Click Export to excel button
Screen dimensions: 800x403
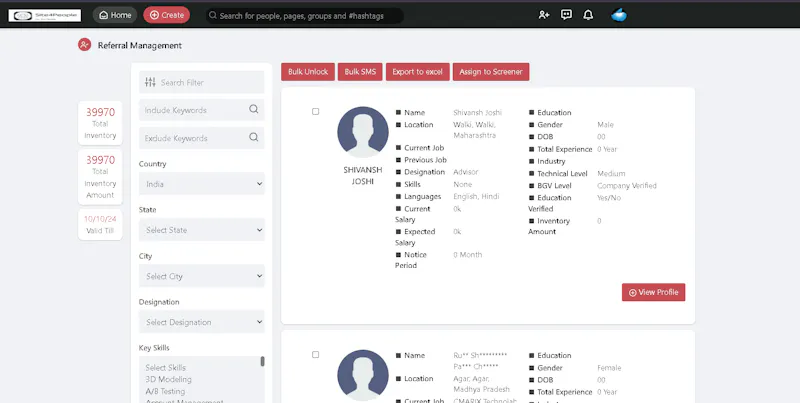coord(417,72)
